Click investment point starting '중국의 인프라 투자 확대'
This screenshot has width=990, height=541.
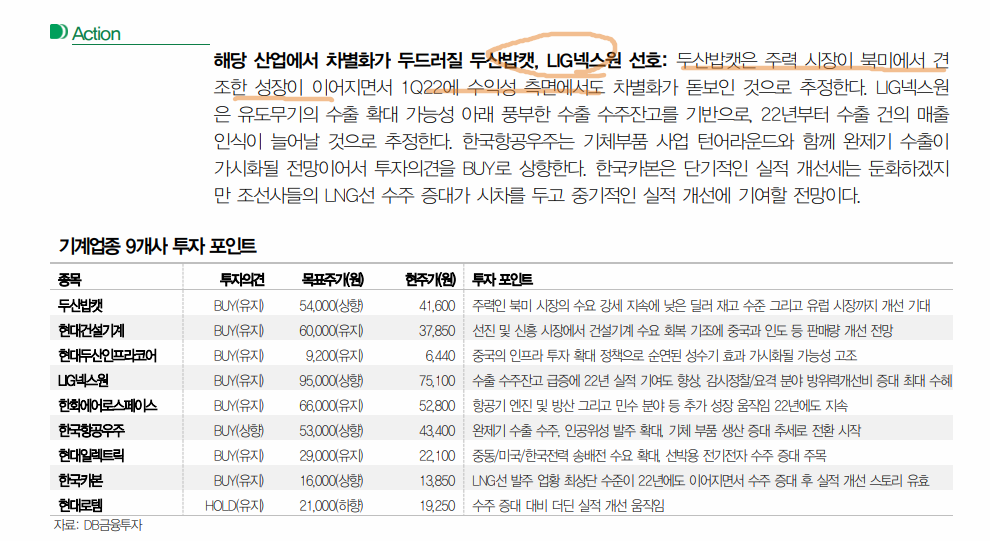pyautogui.click(x=665, y=355)
